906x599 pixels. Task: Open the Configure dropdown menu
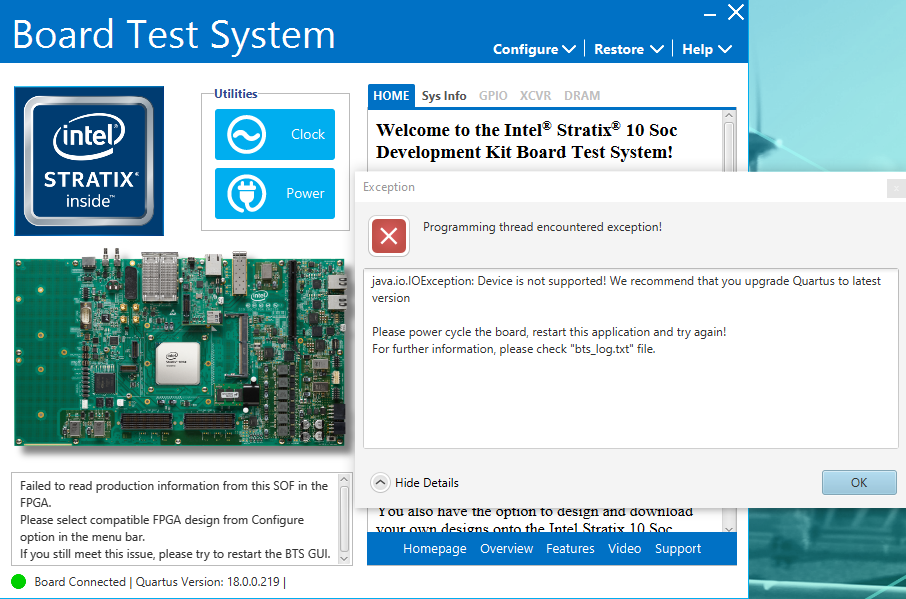[x=534, y=49]
